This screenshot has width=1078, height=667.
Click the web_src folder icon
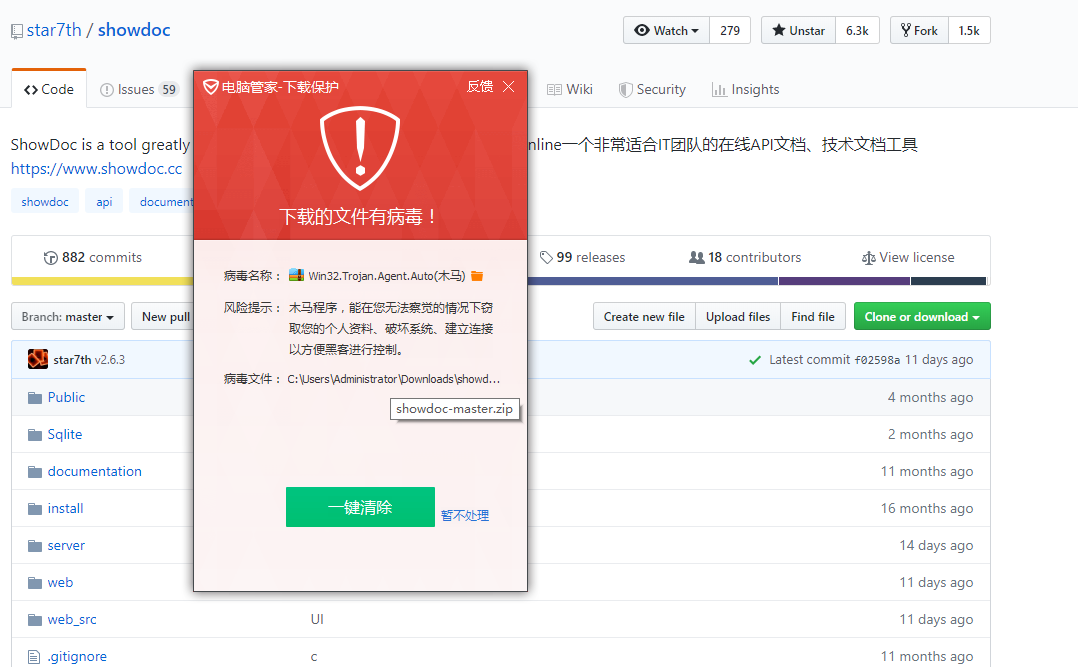[x=34, y=620]
